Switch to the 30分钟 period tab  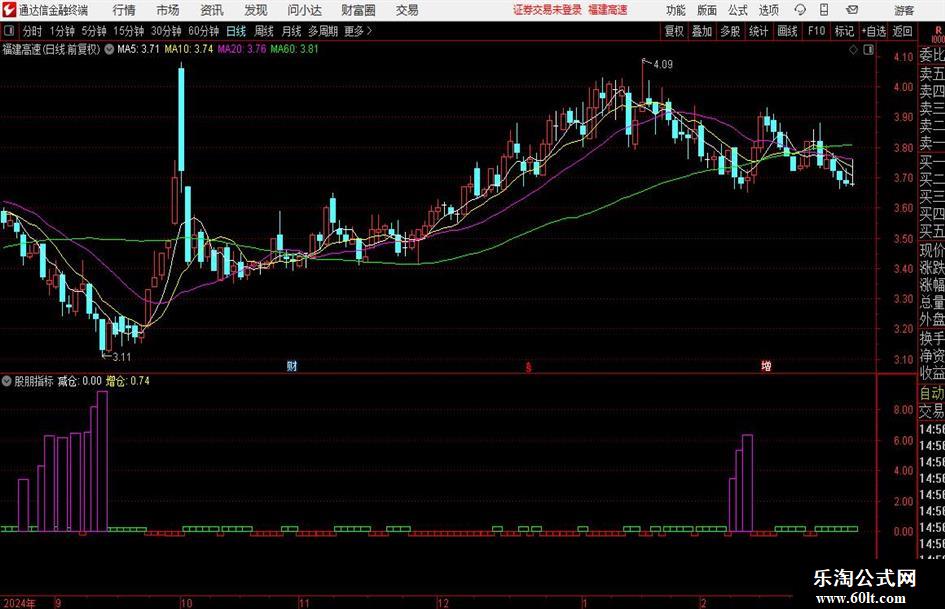[166, 31]
